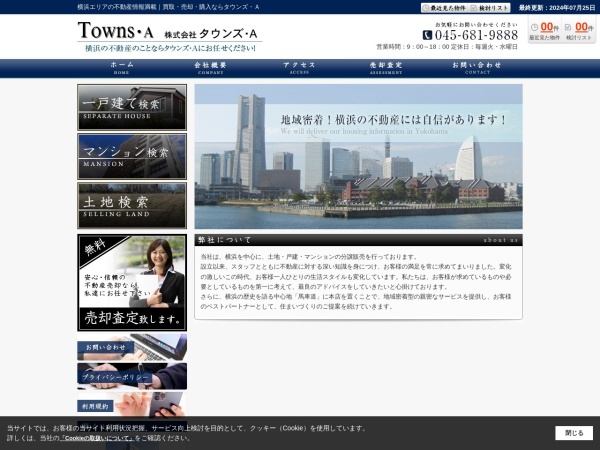The image size is (600, 450).
Task: Open the 売却査定致します free assessment banner
Action: click(132, 283)
